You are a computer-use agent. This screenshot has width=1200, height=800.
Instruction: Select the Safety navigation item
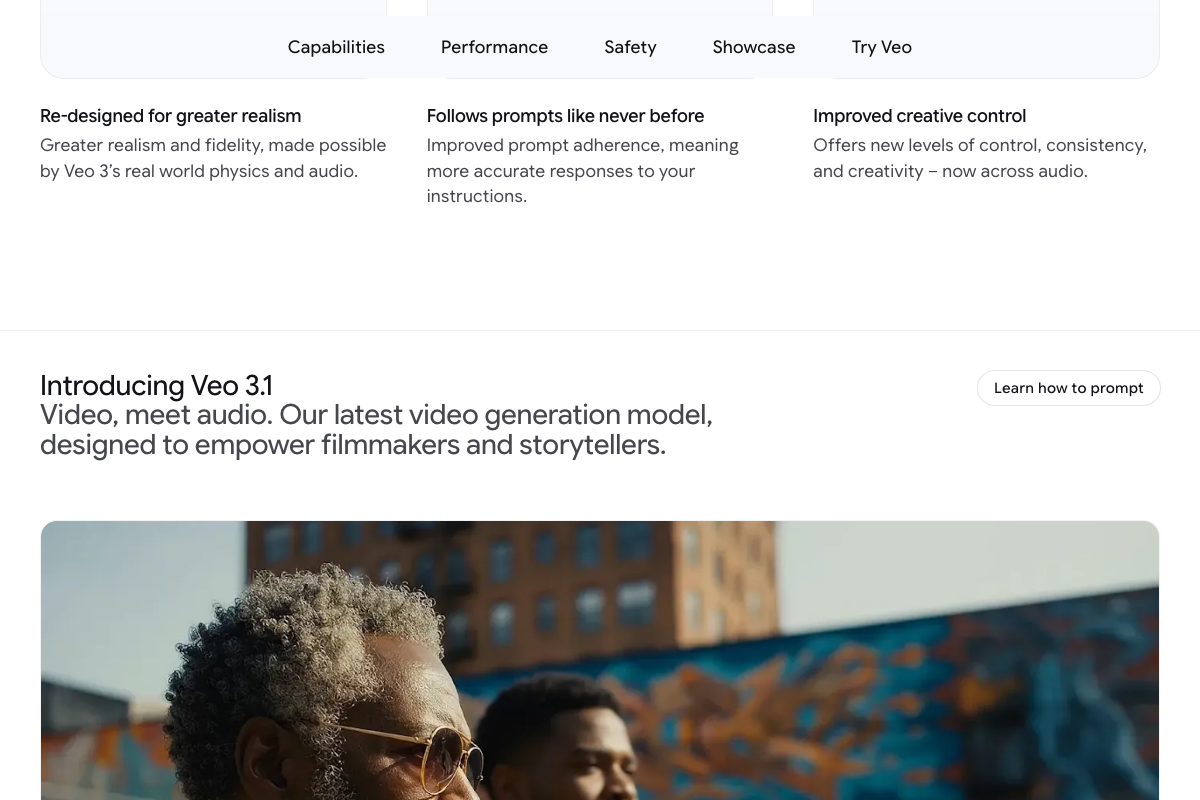pos(630,47)
